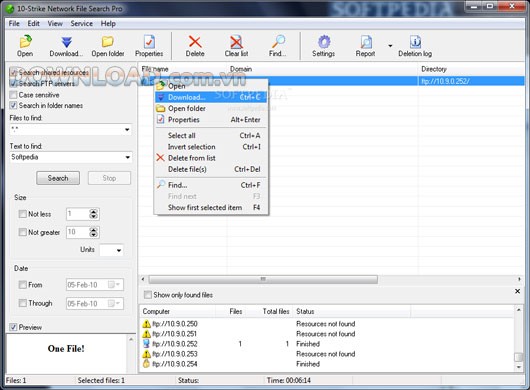
Task: Choose Invert selection in the context menu
Action: 211,147
